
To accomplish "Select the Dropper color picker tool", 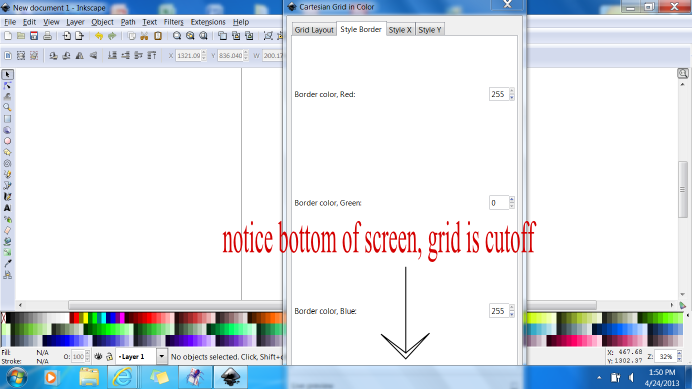I will (x=8, y=264).
